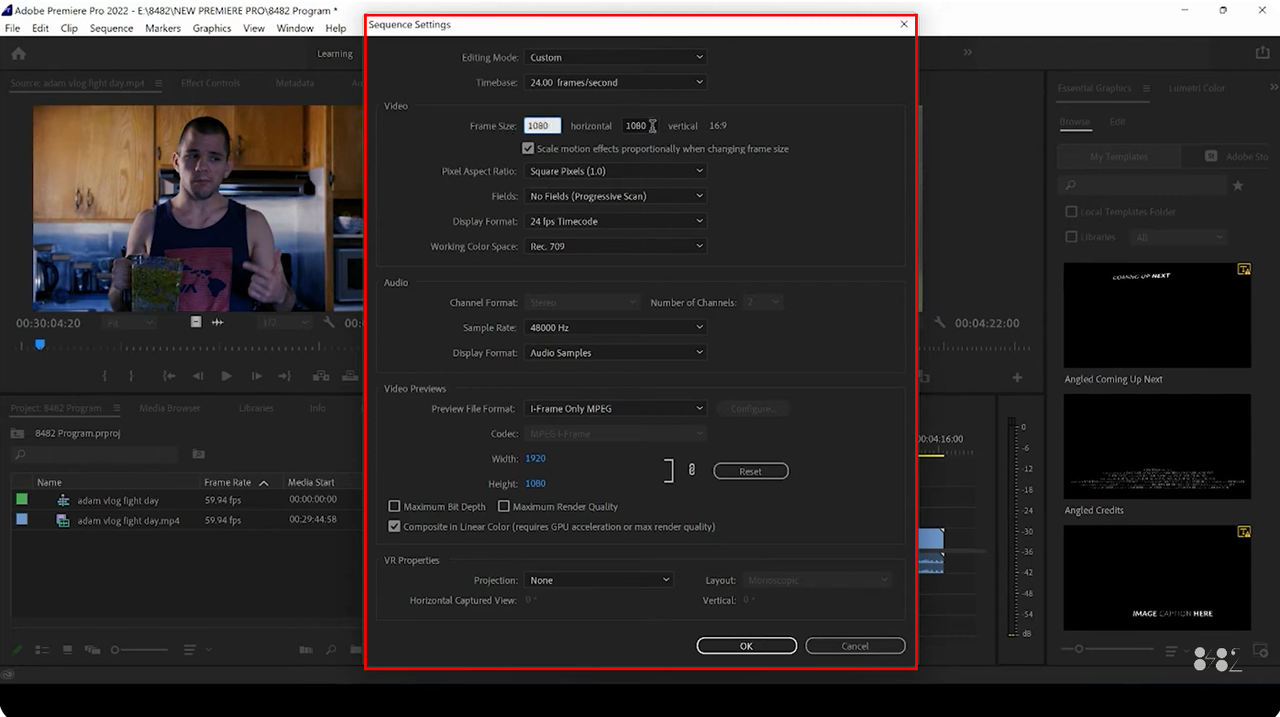
Task: Click Reset button for preview size
Action: click(x=751, y=471)
